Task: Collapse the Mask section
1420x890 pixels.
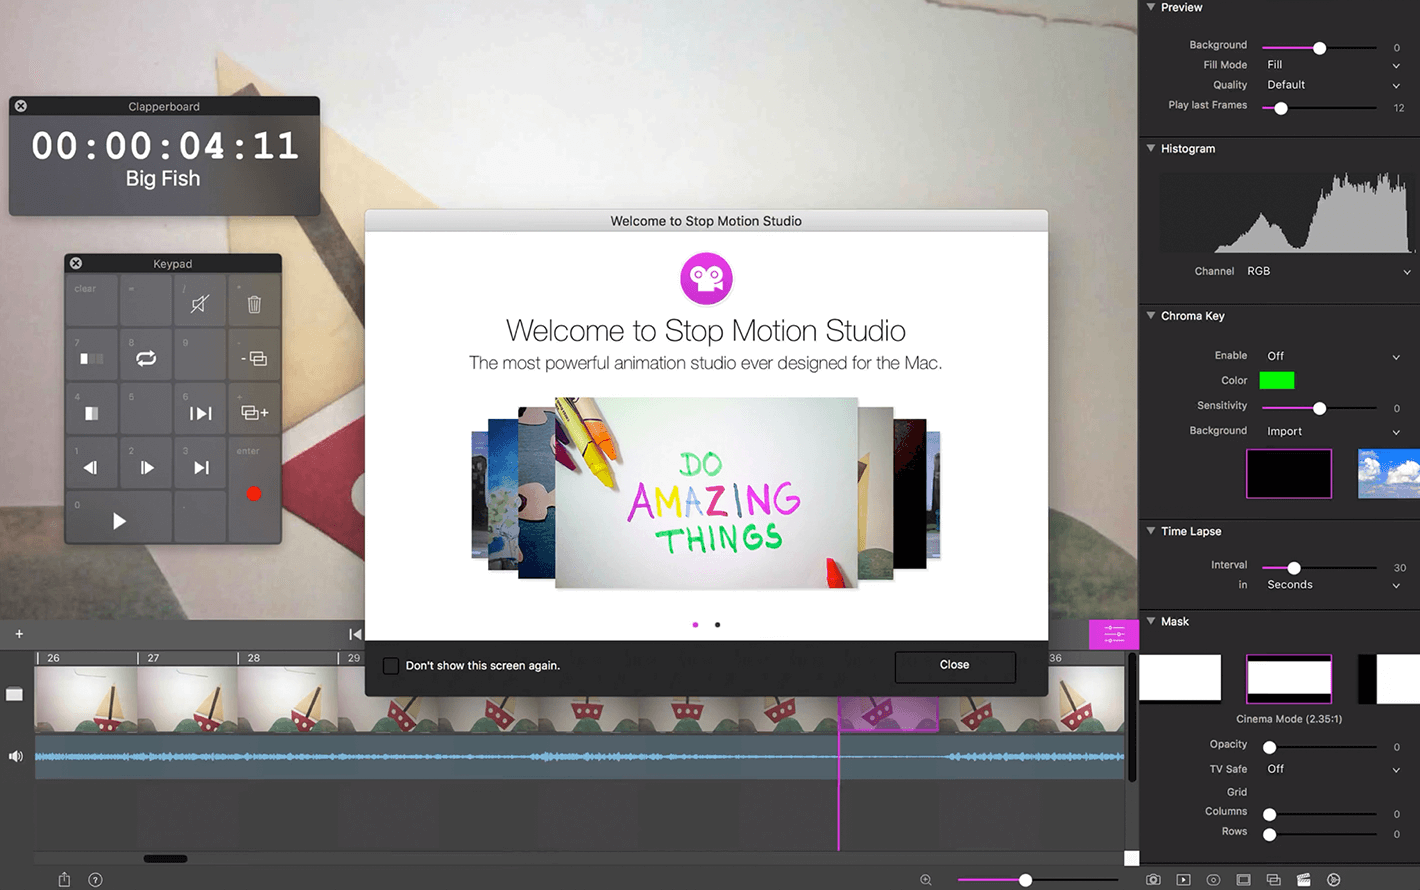Action: click(x=1151, y=621)
